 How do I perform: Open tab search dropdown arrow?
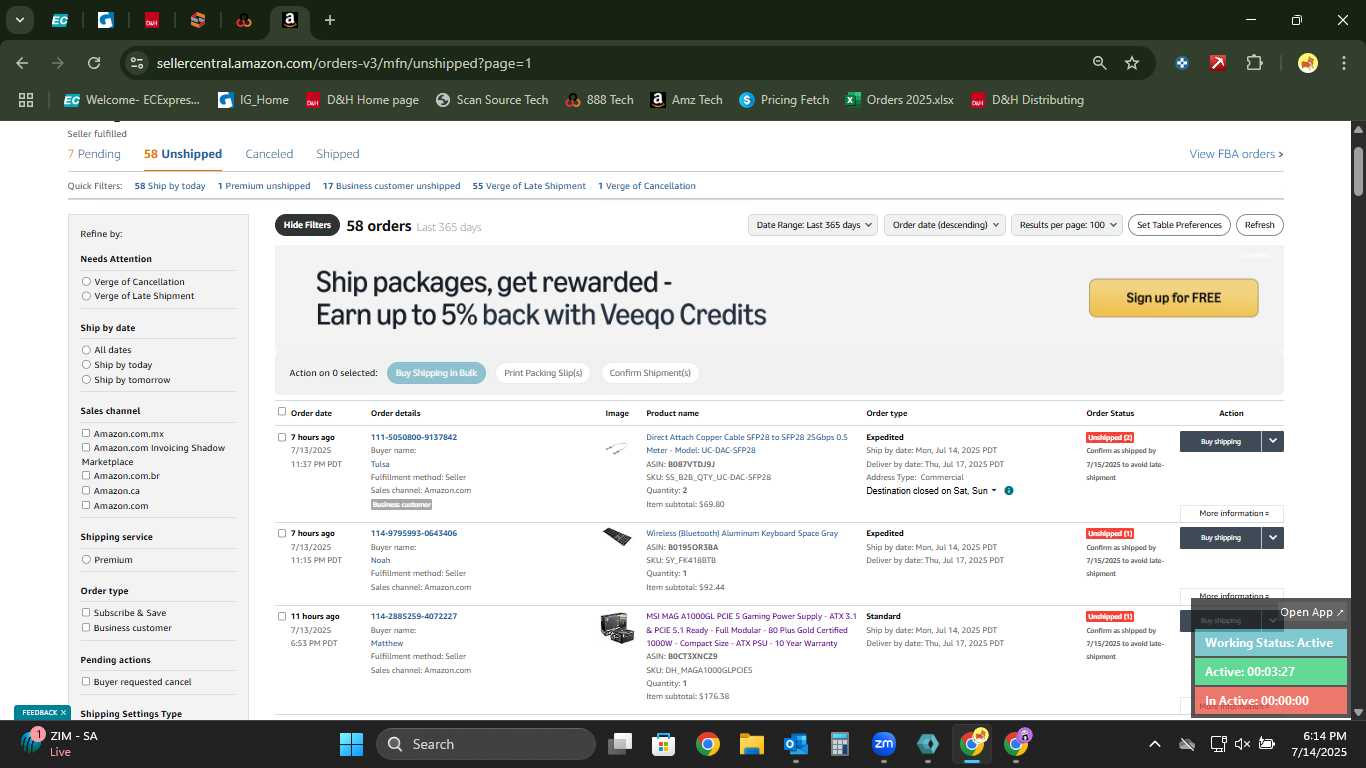(20, 20)
